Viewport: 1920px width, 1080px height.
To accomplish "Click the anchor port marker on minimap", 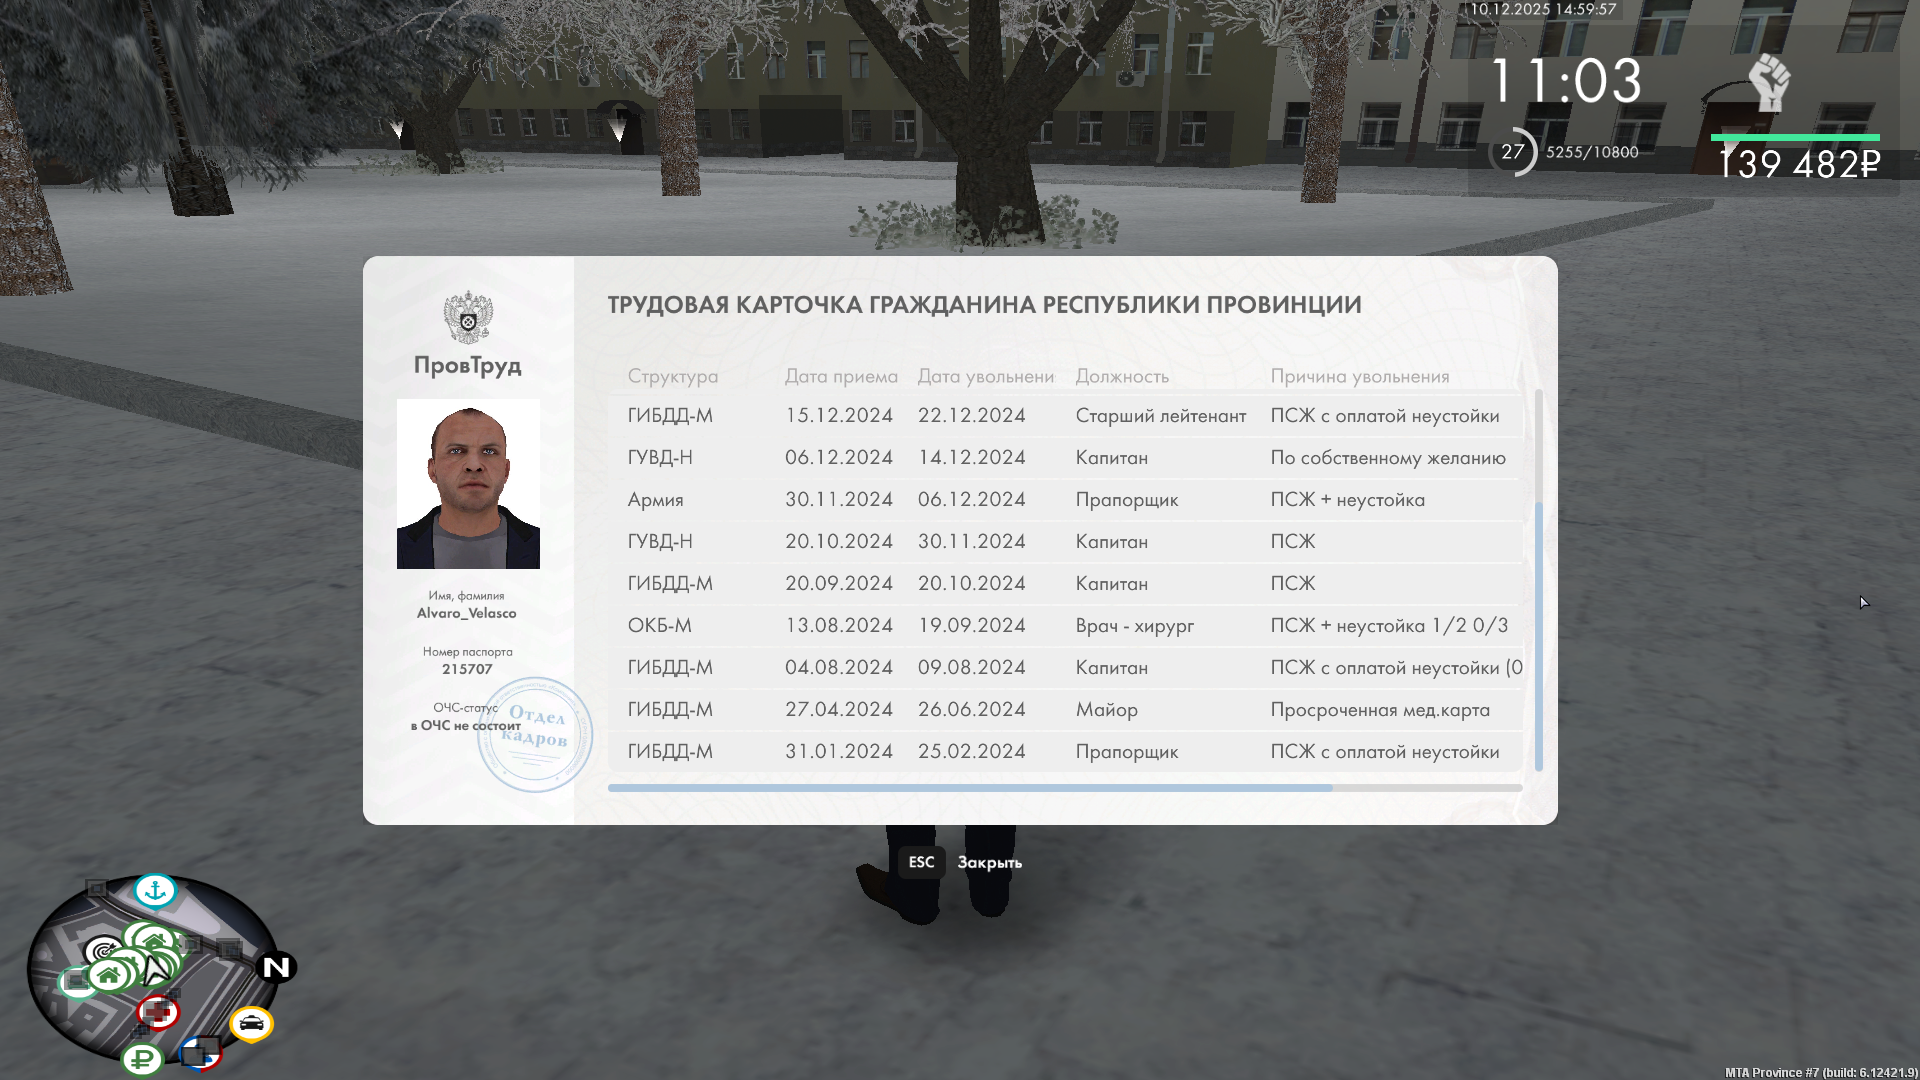I will tap(155, 890).
